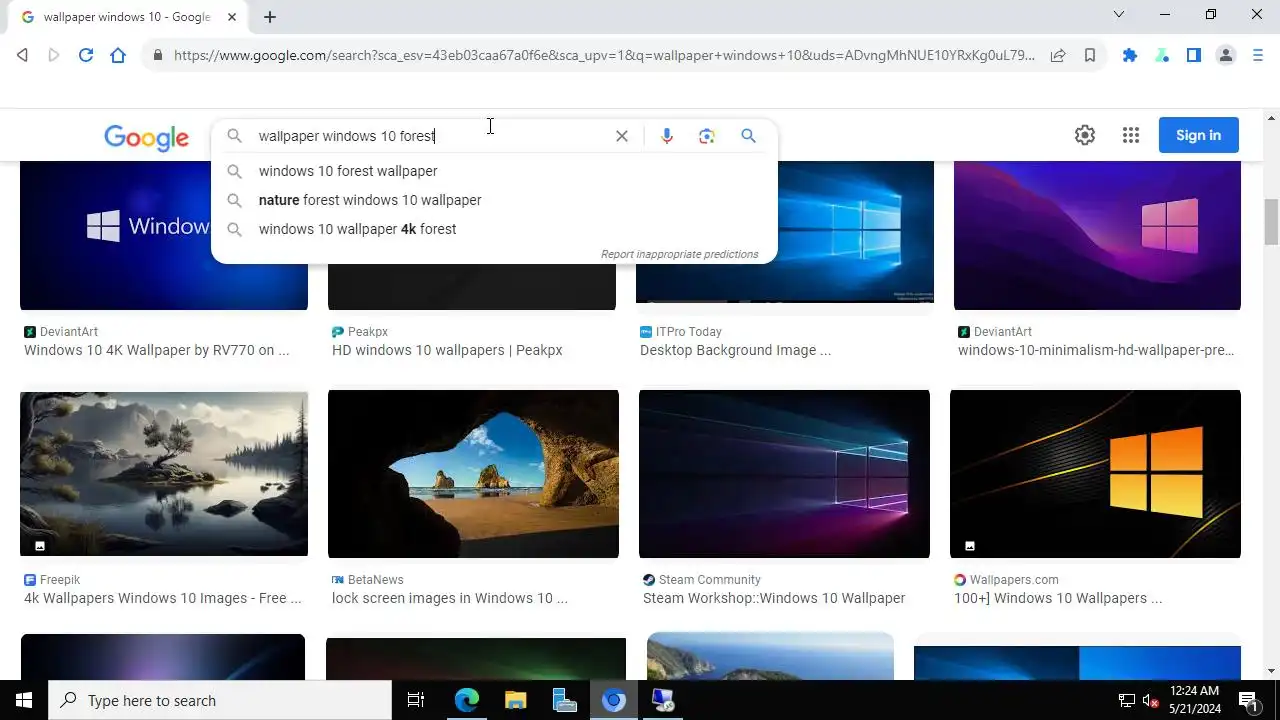Open 'Windows 10 4K Wallpaper by RV770' link
The width and height of the screenshot is (1280, 720).
click(x=156, y=350)
